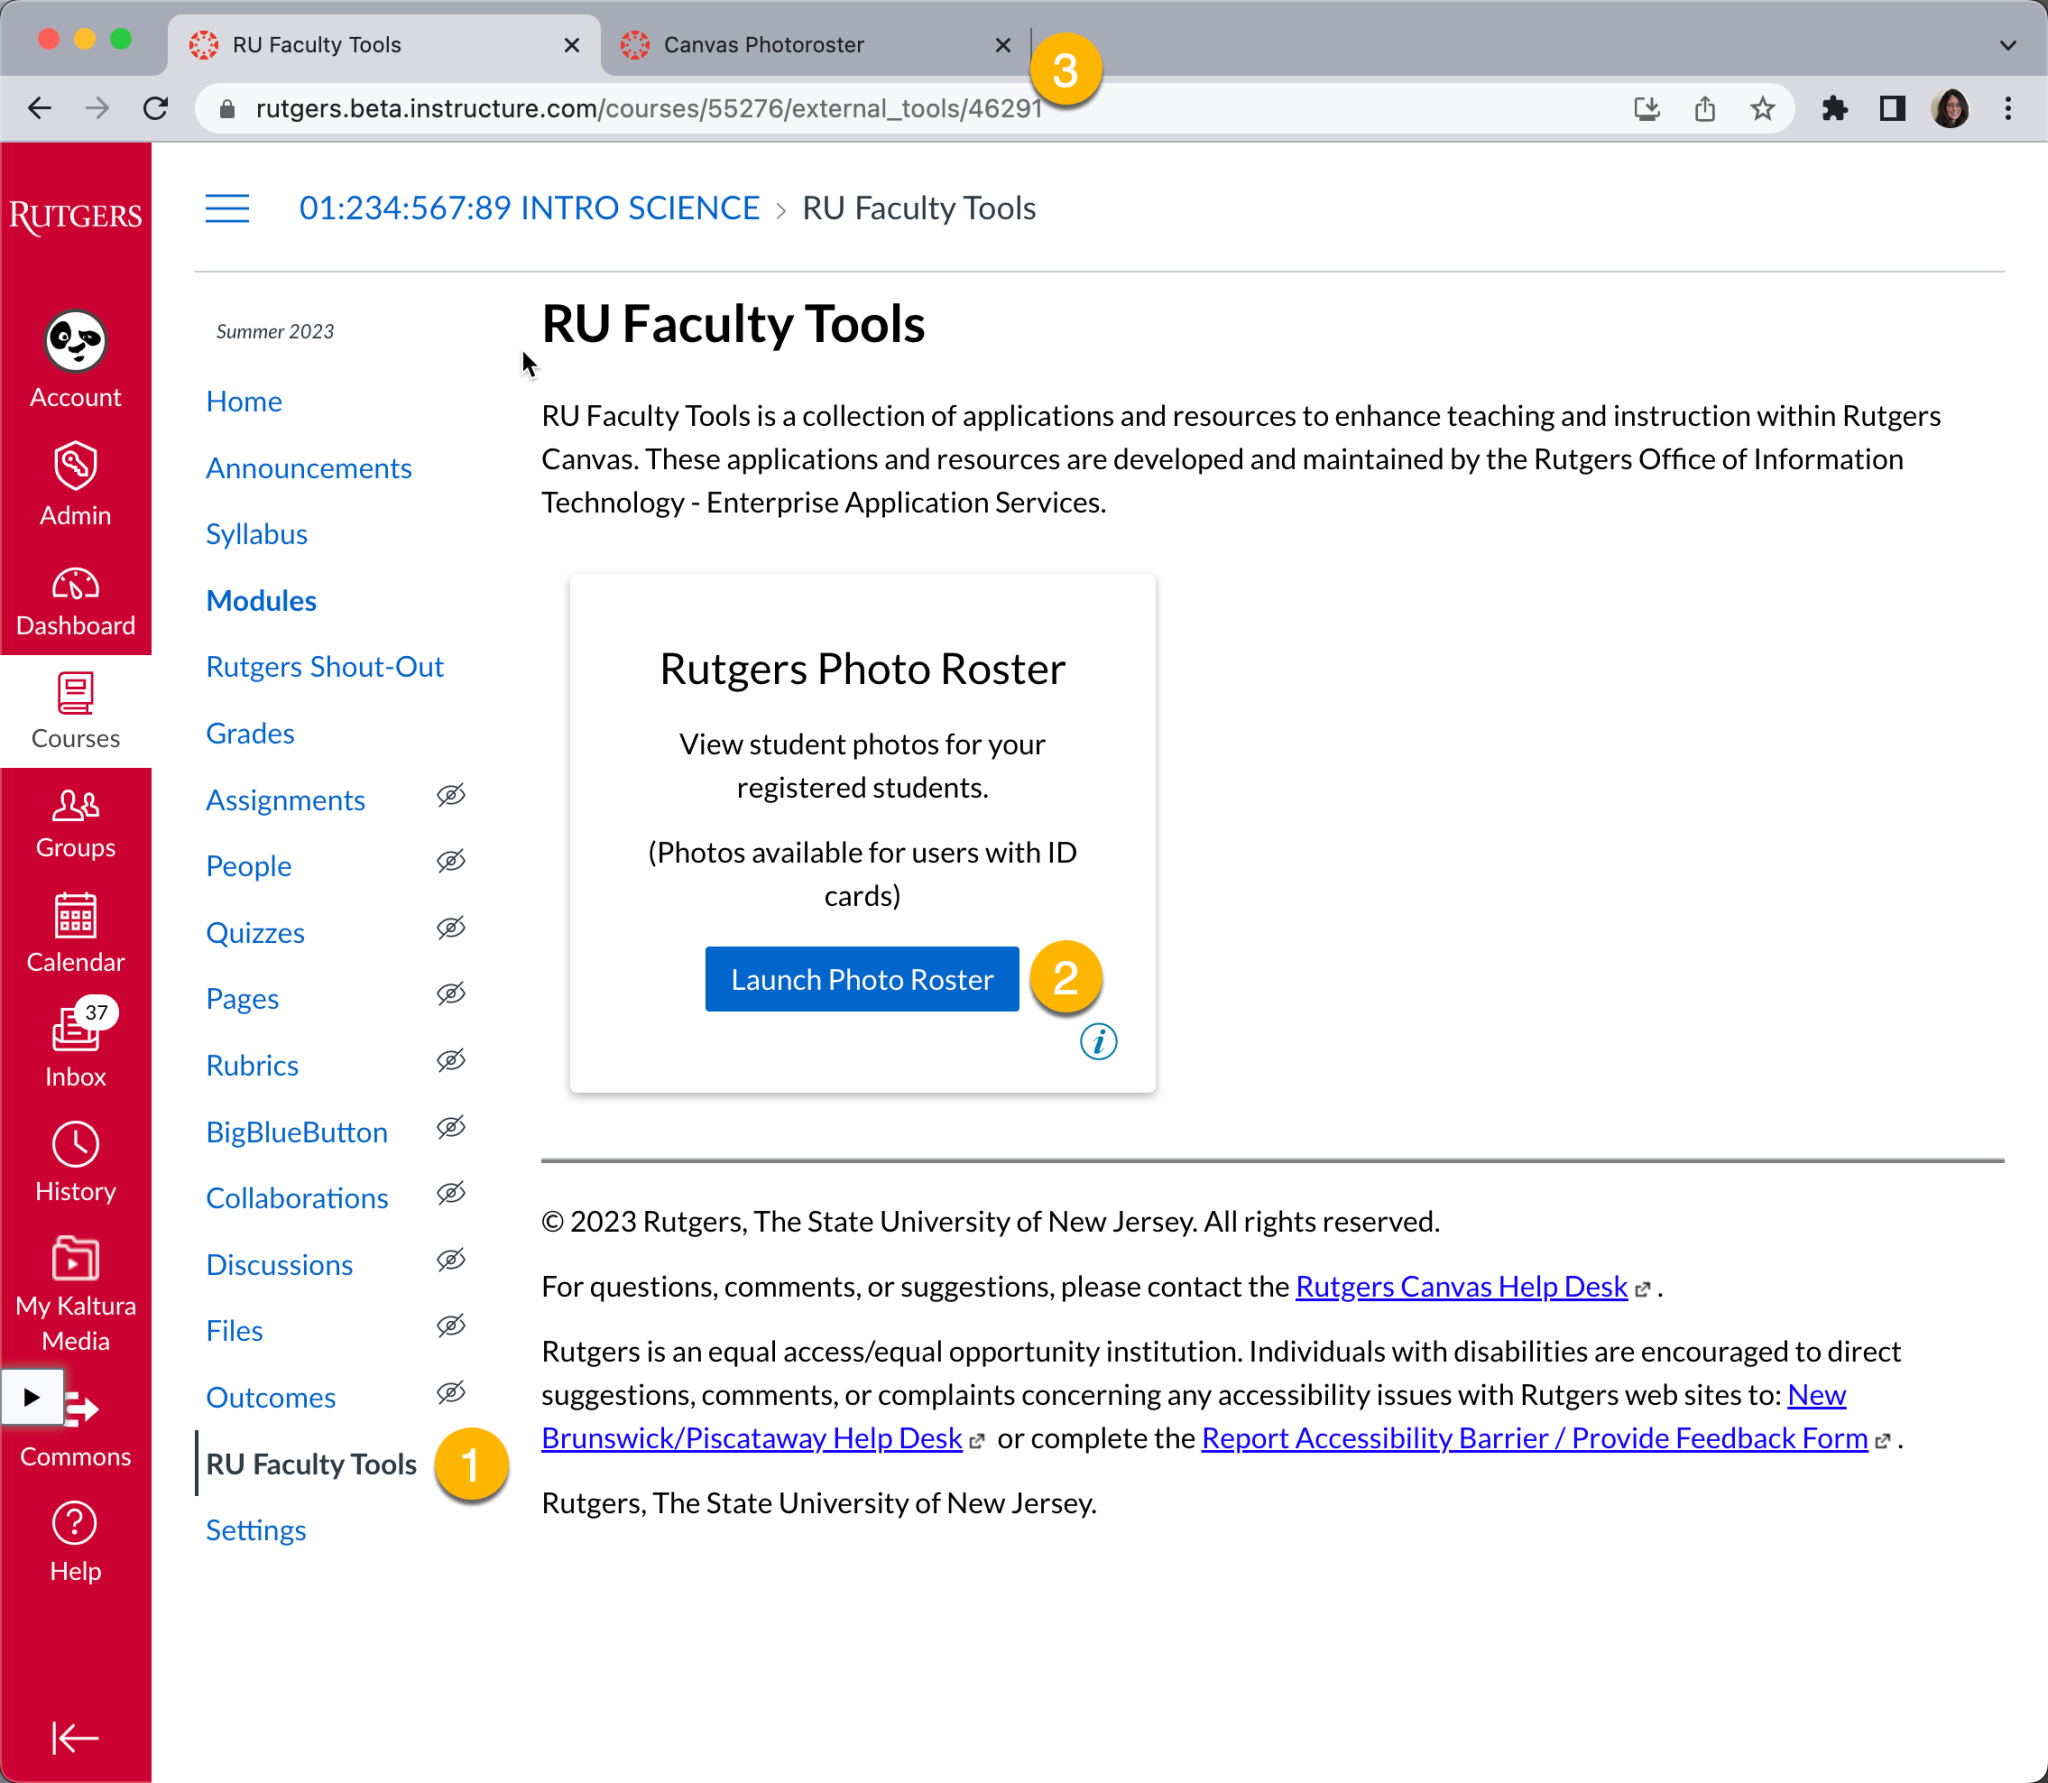Collapse the red sidebar using bottom arrow
The height and width of the screenshot is (1783, 2048).
(75, 1738)
